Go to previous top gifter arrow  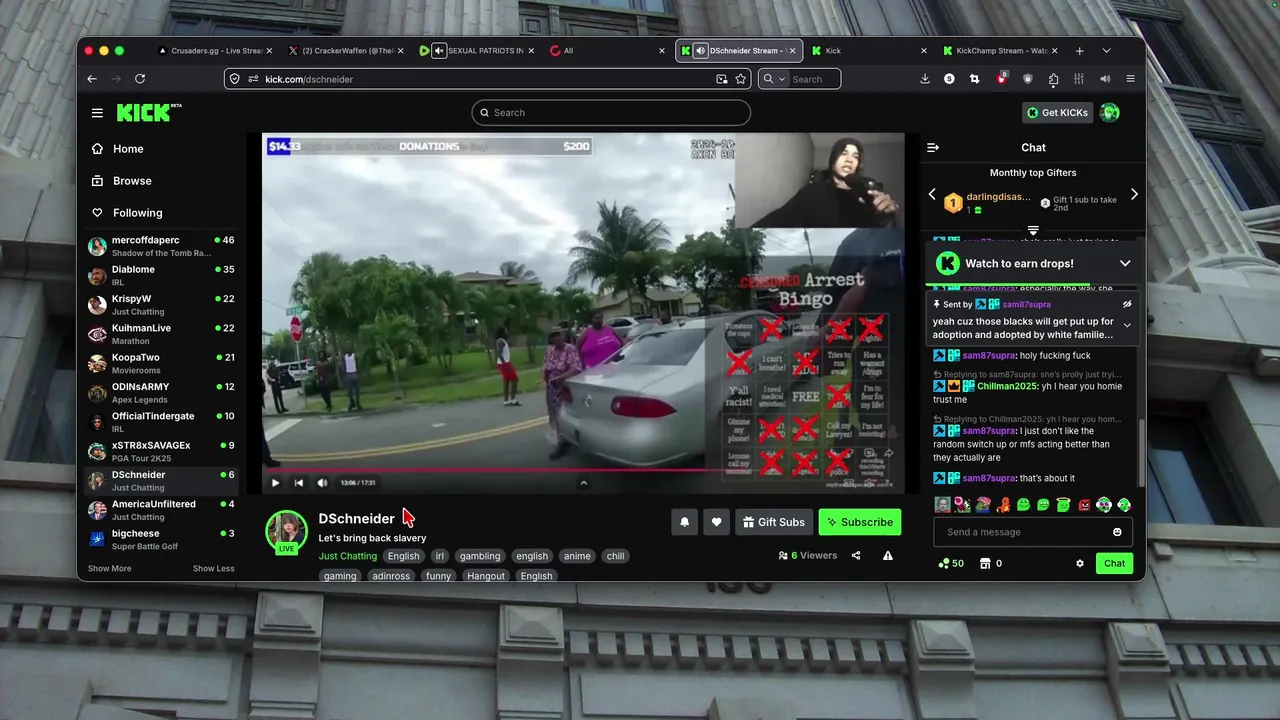coord(932,194)
